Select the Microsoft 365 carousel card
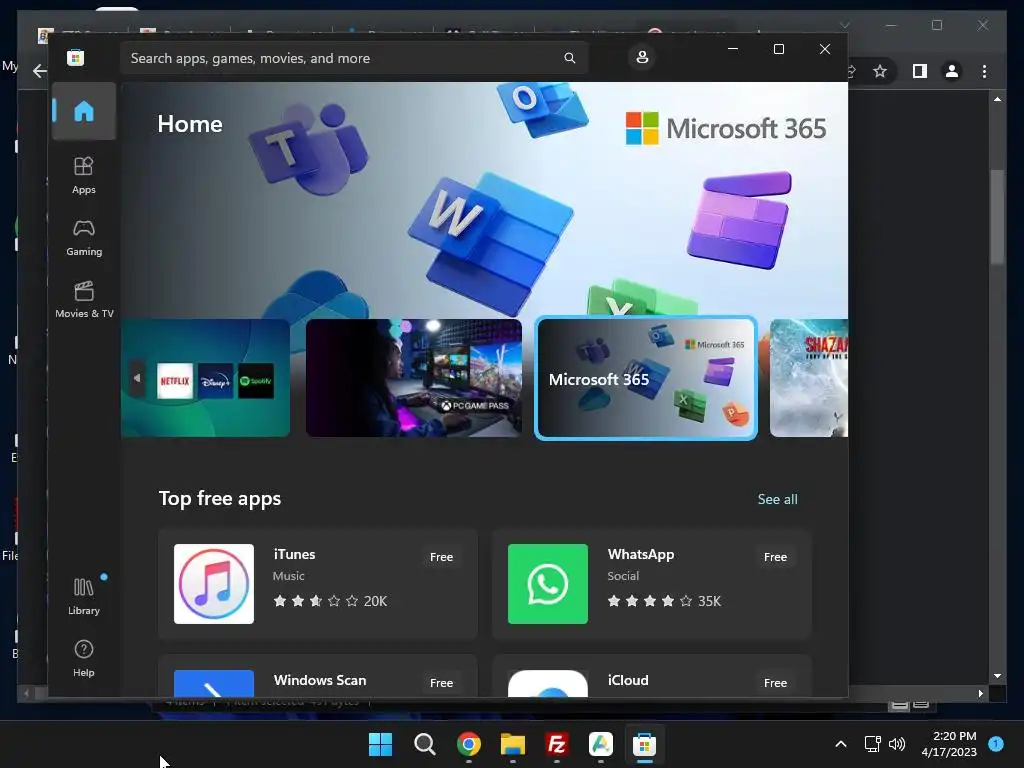 [x=646, y=377]
